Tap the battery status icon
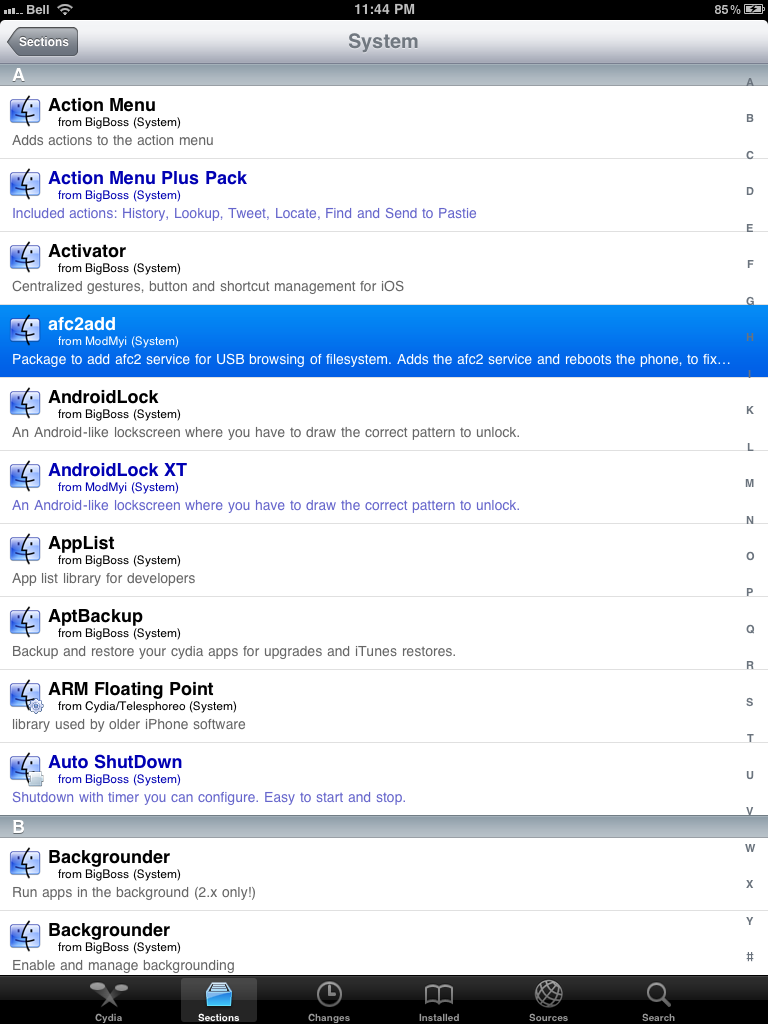Image resolution: width=768 pixels, height=1024 pixels. tap(753, 9)
